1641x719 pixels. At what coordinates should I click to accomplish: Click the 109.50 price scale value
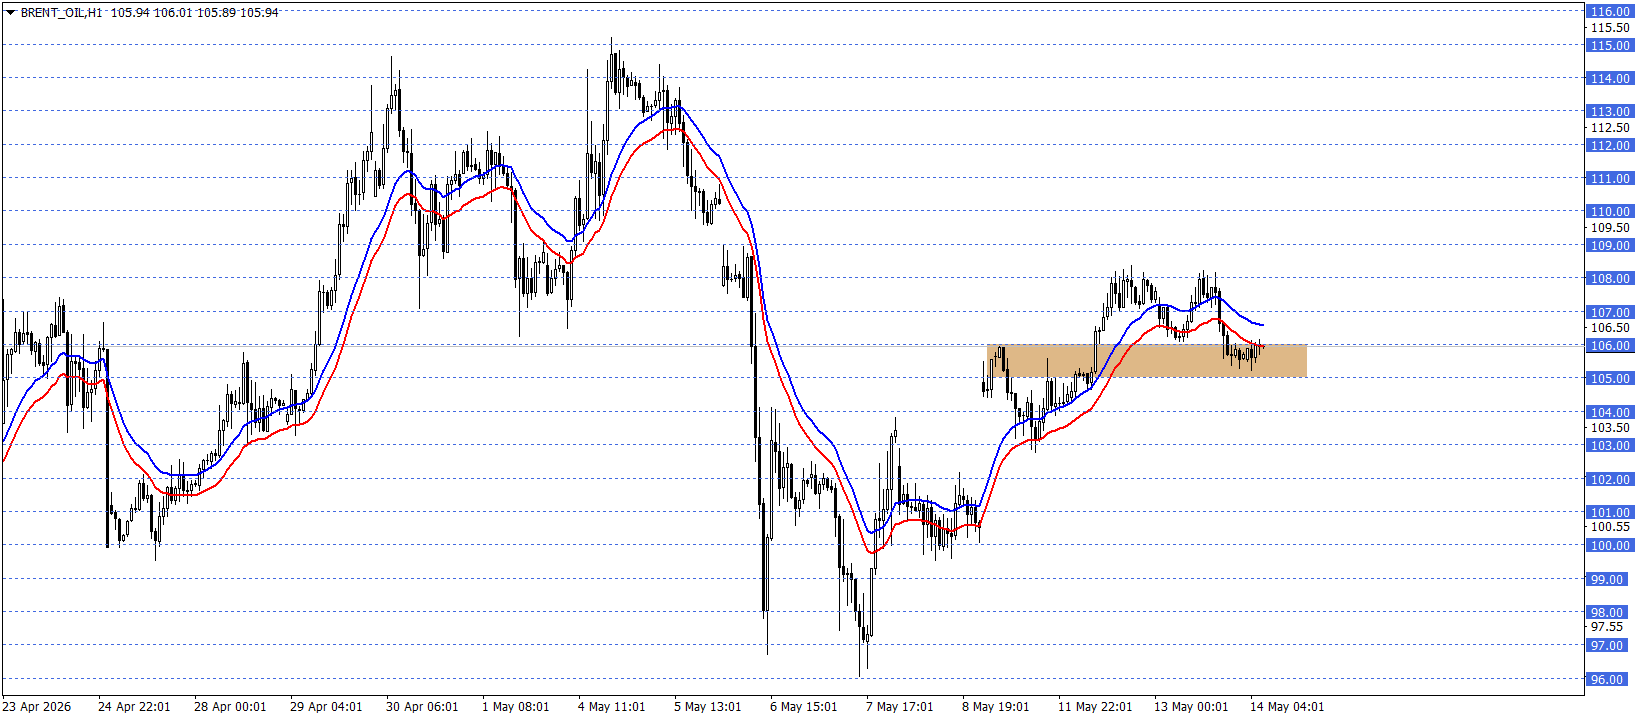click(x=1610, y=227)
